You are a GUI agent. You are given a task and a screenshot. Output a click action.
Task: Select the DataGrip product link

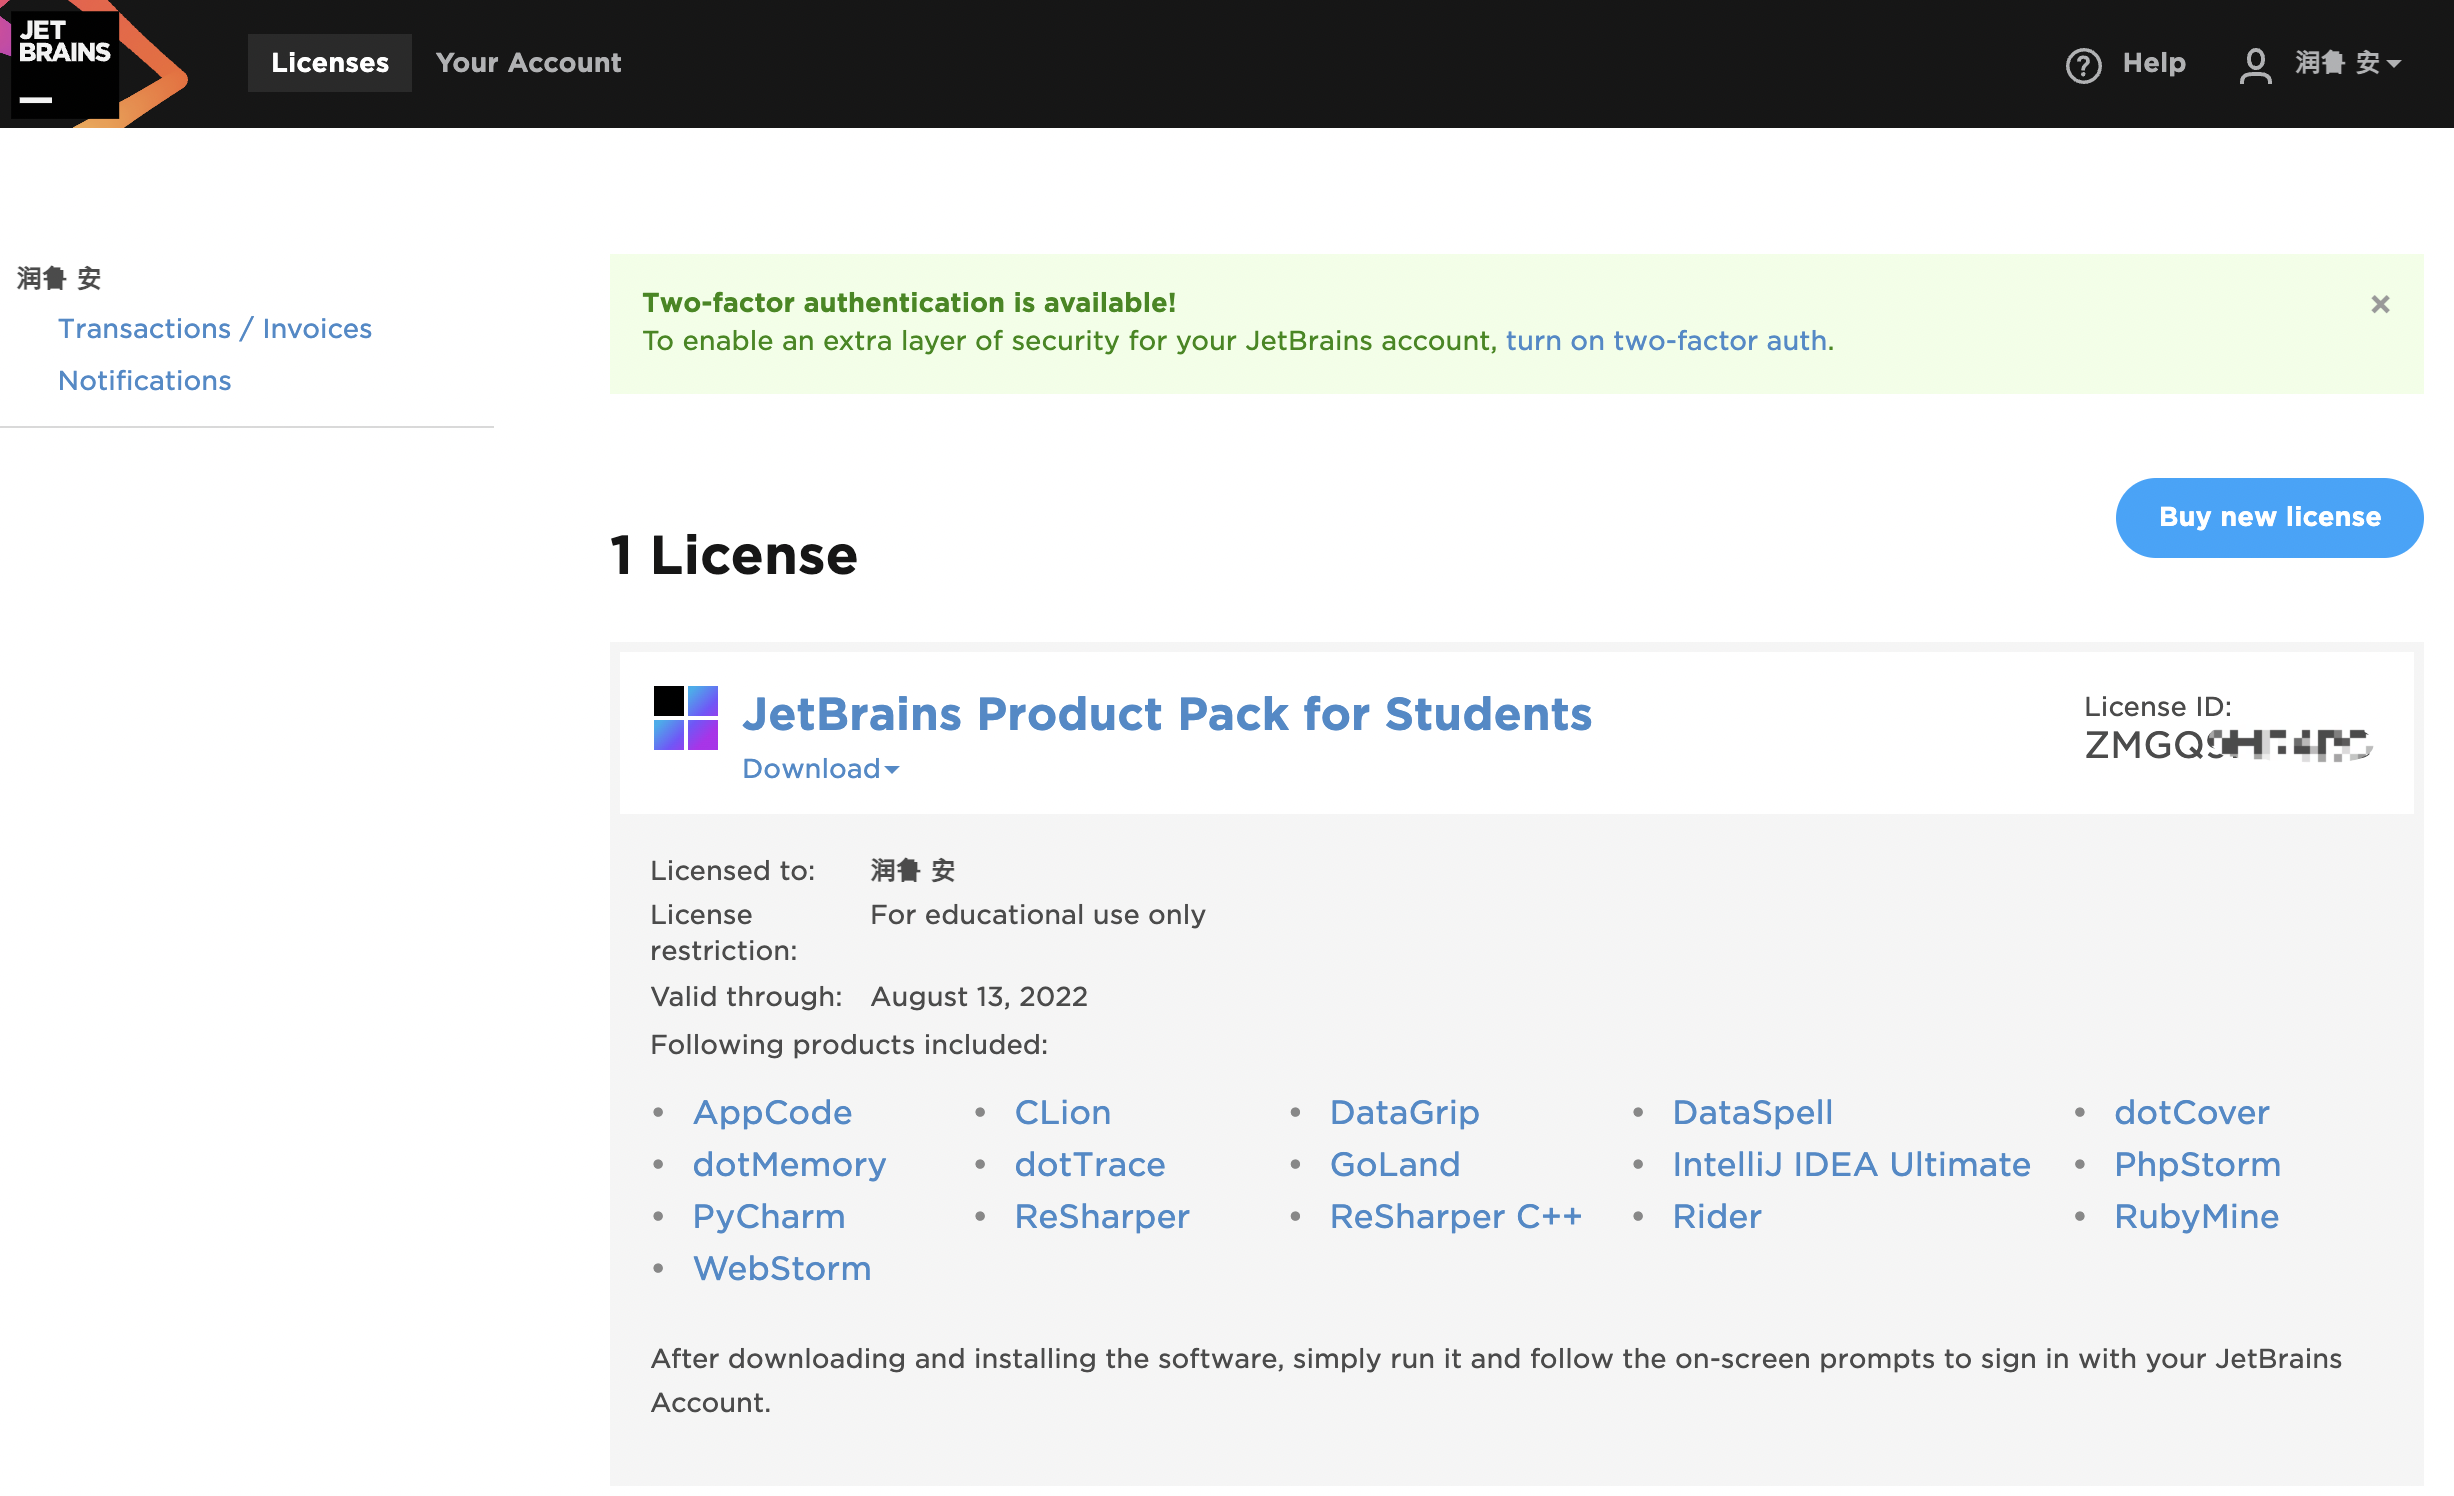click(x=1403, y=1112)
